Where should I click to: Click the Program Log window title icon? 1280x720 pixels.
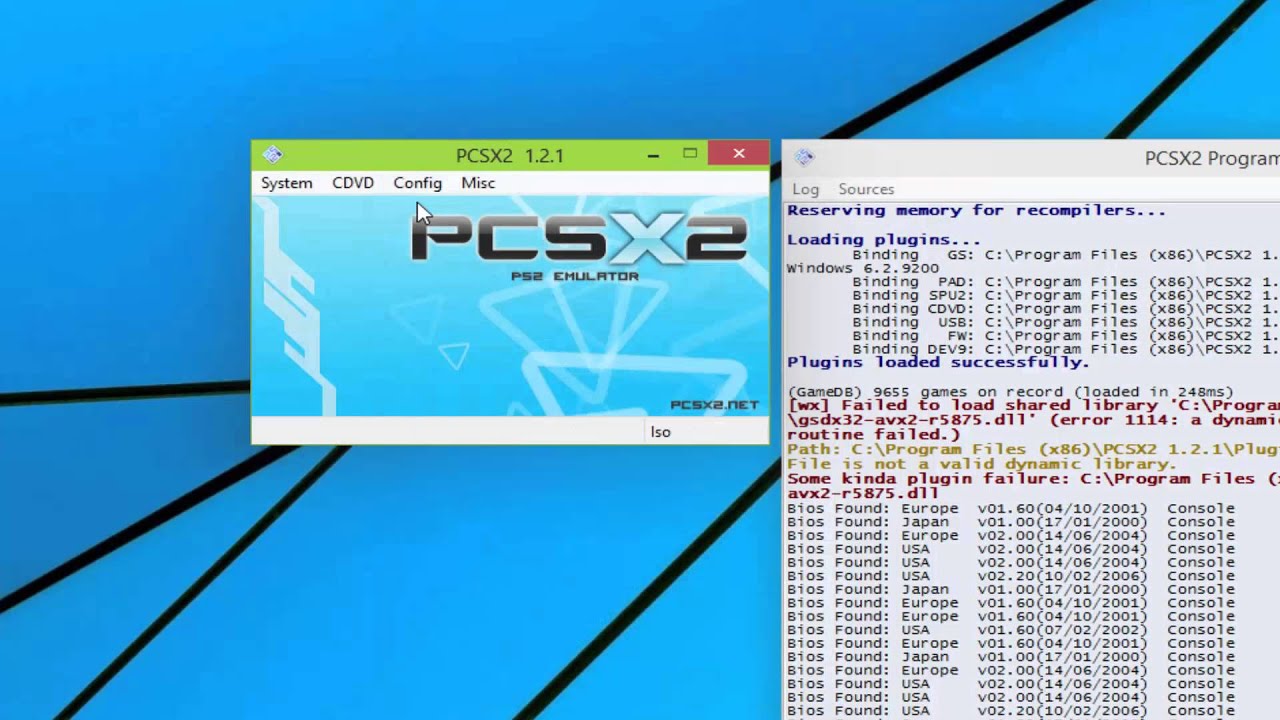tap(804, 157)
